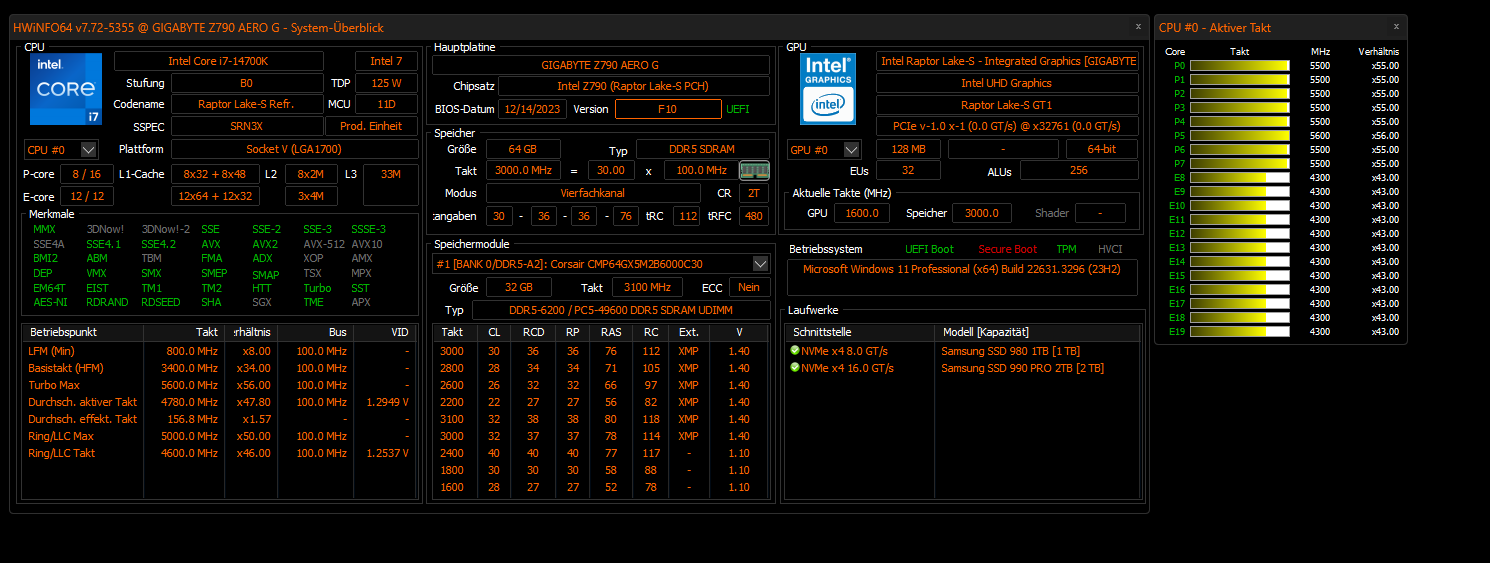The width and height of the screenshot is (1490, 563).
Task: Click the Betriebspunkt column header
Action: pos(83,332)
